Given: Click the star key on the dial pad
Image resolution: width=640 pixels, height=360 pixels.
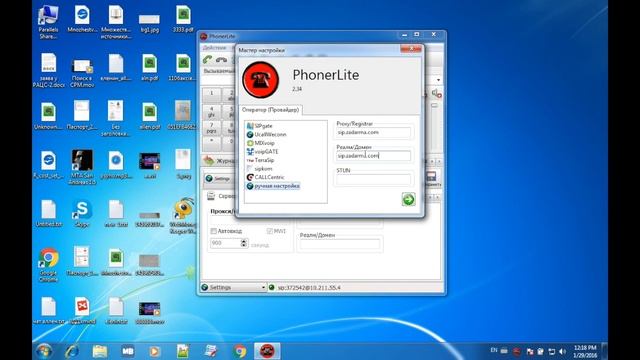Looking at the screenshot, I should coord(211,143).
